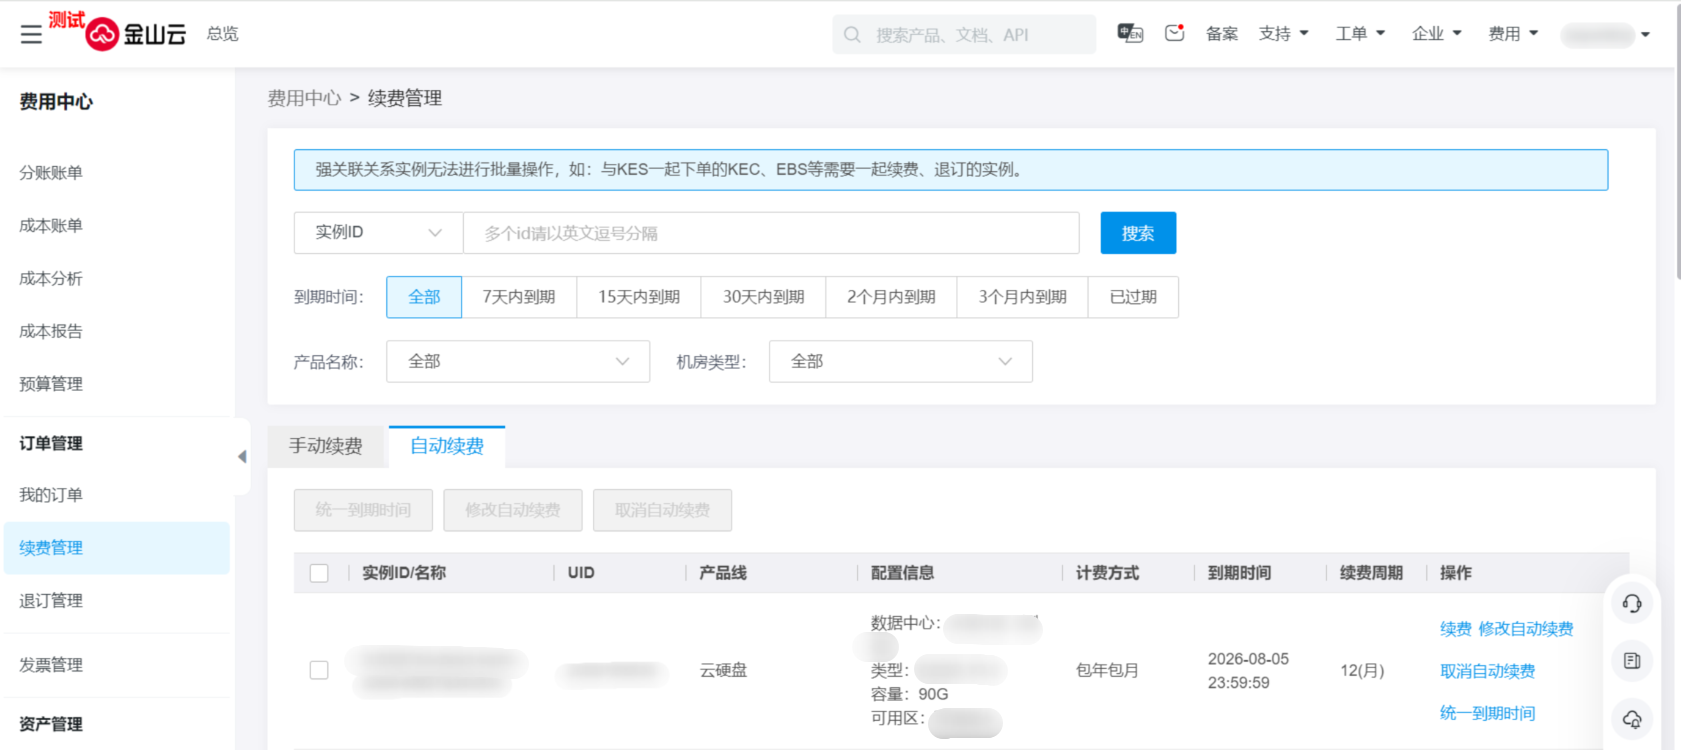This screenshot has height=750, width=1681.
Task: Open the 费用 menu in top bar
Action: (1512, 34)
